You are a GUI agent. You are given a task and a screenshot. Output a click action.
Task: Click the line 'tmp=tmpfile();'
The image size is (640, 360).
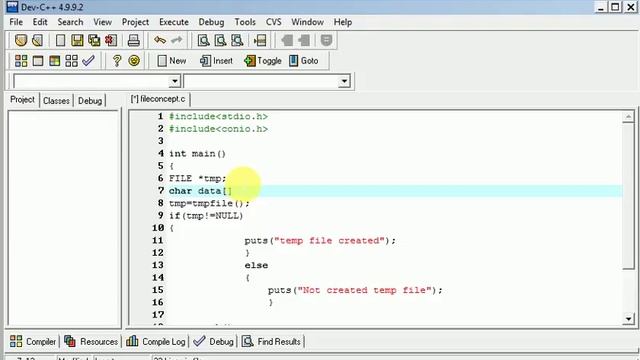pyautogui.click(x=209, y=203)
